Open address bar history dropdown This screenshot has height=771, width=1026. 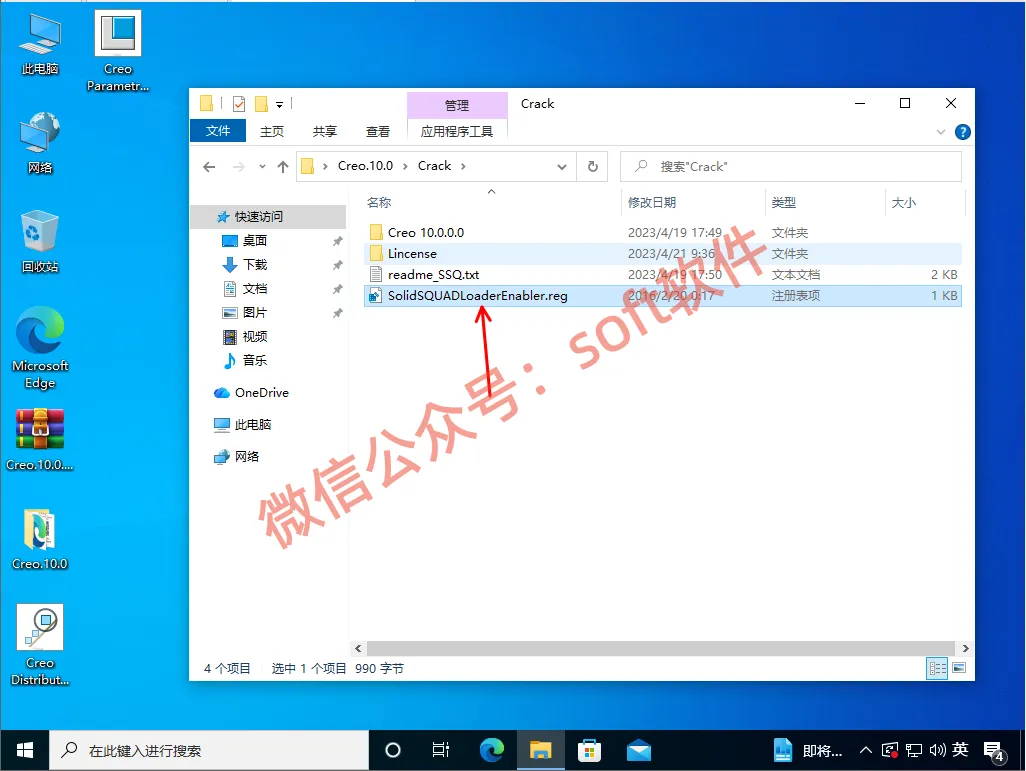click(561, 167)
